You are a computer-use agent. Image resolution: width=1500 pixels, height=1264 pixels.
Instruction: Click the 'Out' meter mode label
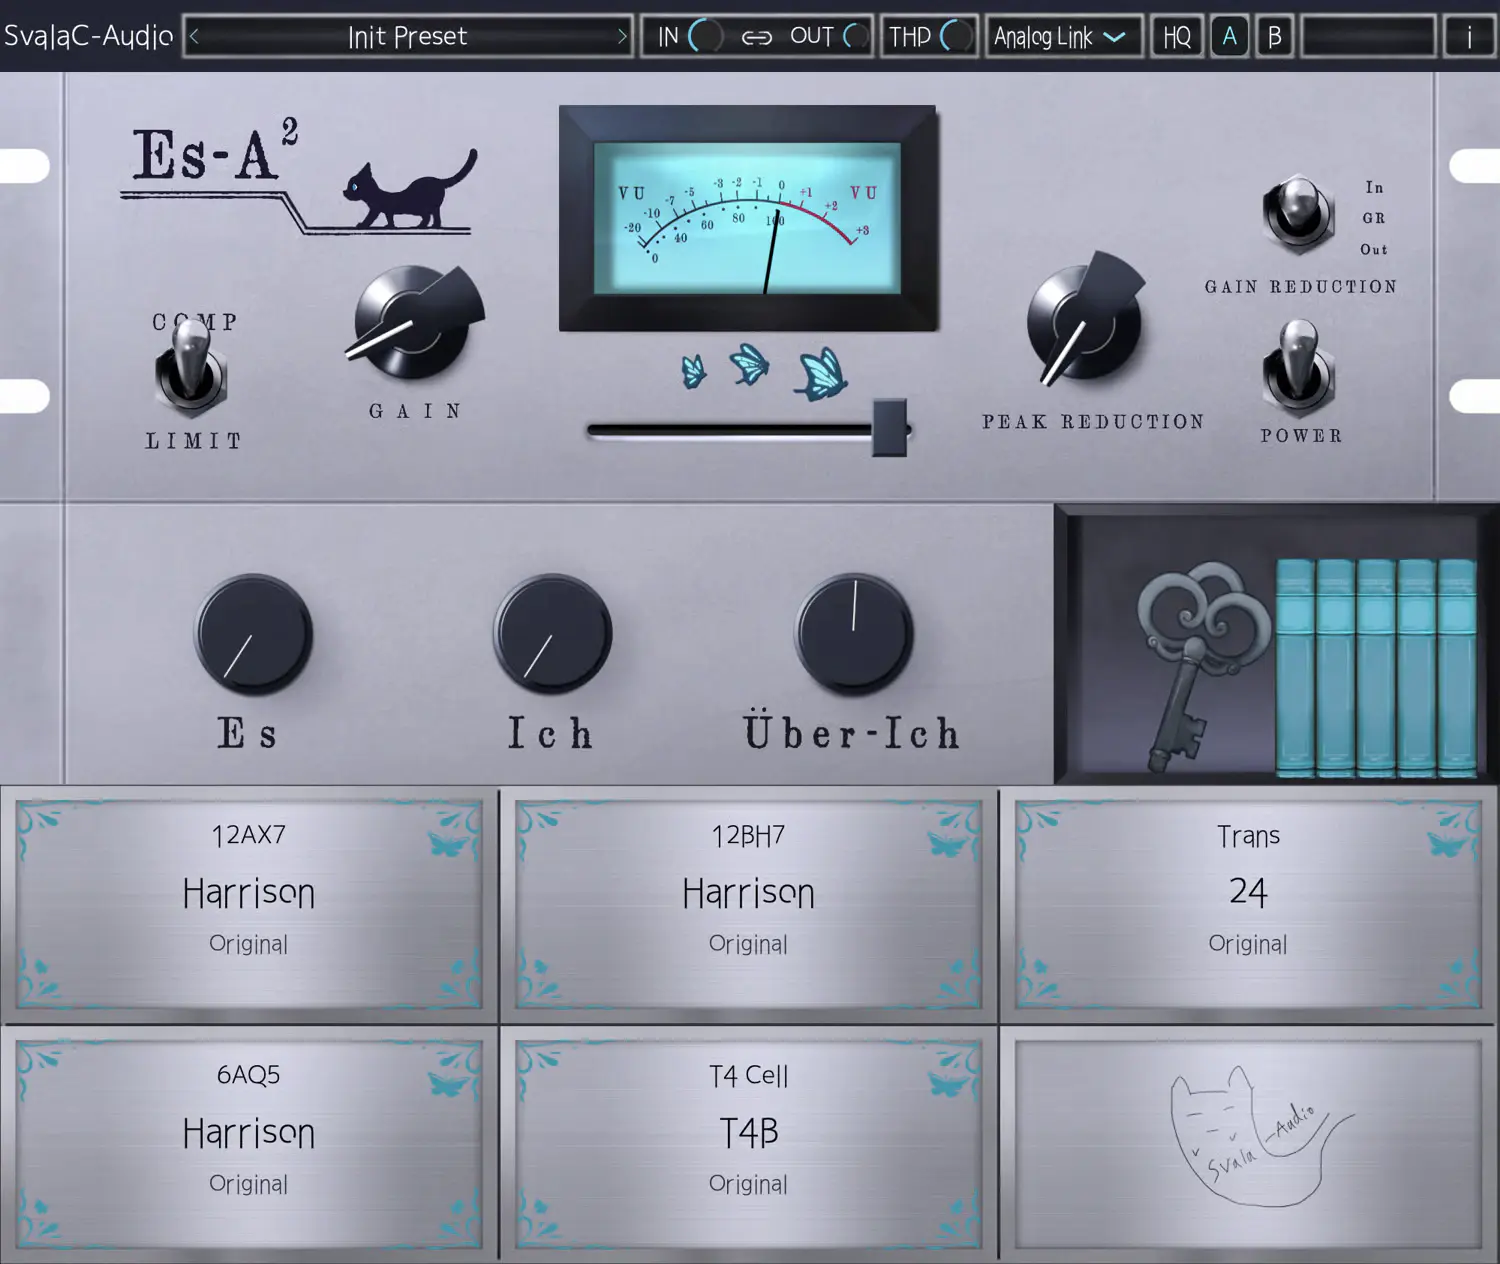click(1374, 249)
